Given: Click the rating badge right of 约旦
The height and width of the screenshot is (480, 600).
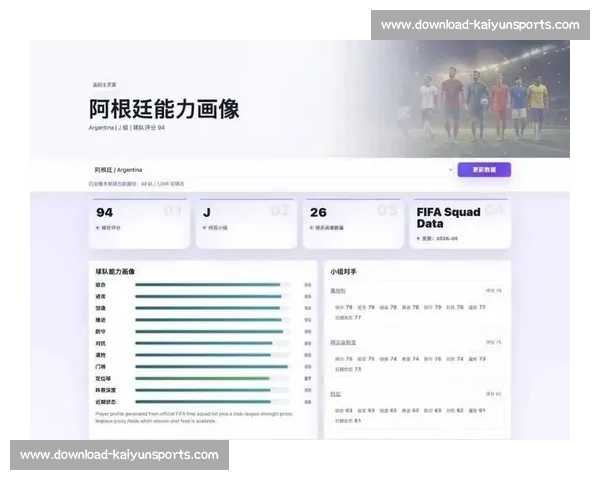Looking at the screenshot, I should click(494, 393).
